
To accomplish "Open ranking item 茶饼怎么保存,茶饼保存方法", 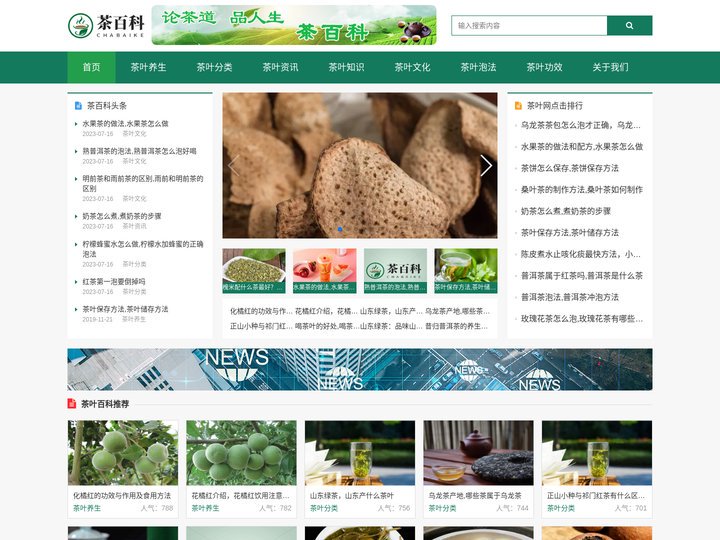I will pos(569,168).
